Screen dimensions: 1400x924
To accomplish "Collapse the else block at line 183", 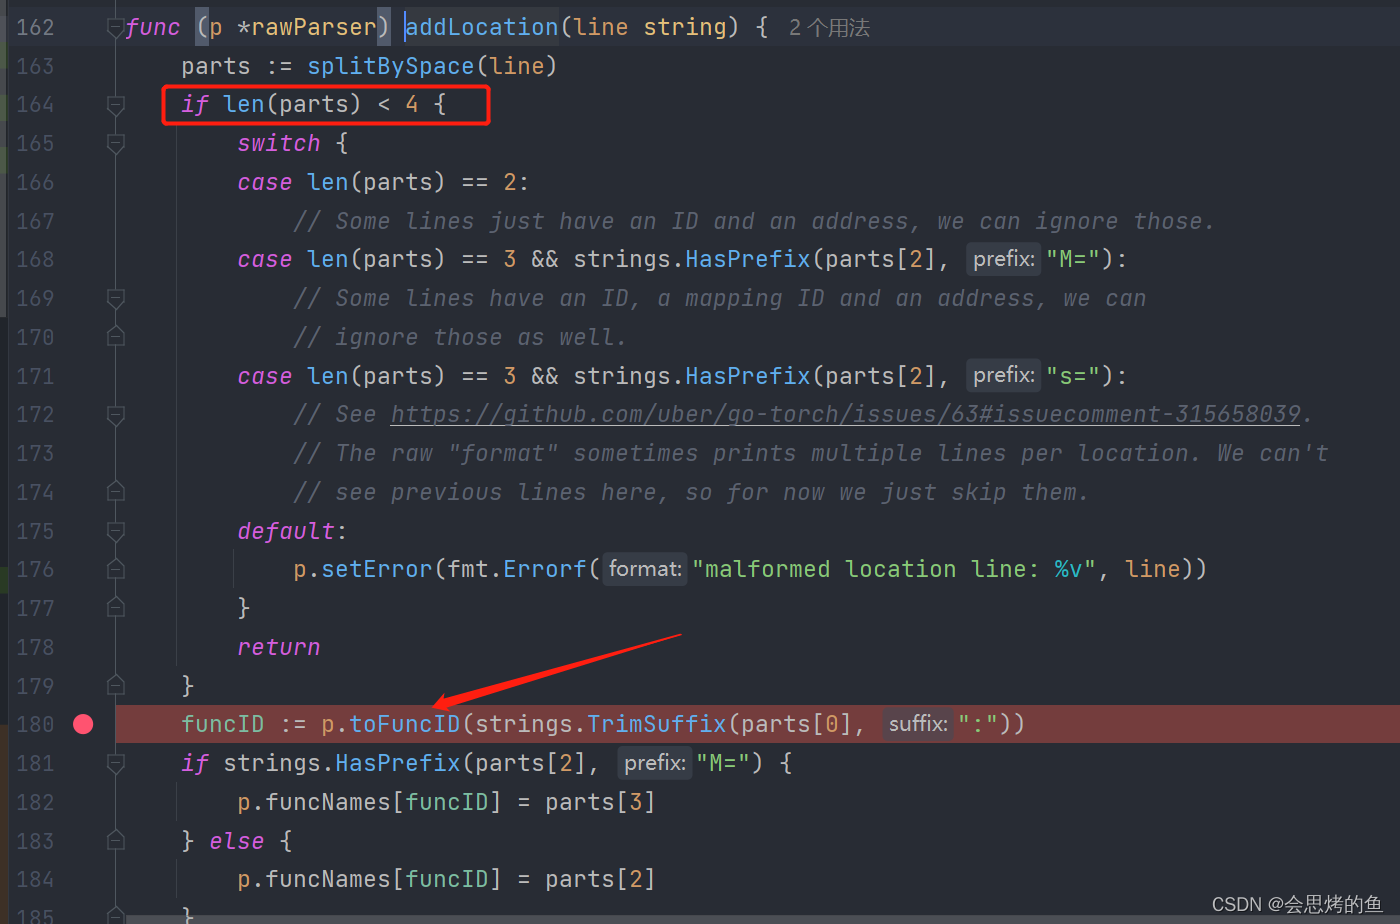I will coord(115,841).
